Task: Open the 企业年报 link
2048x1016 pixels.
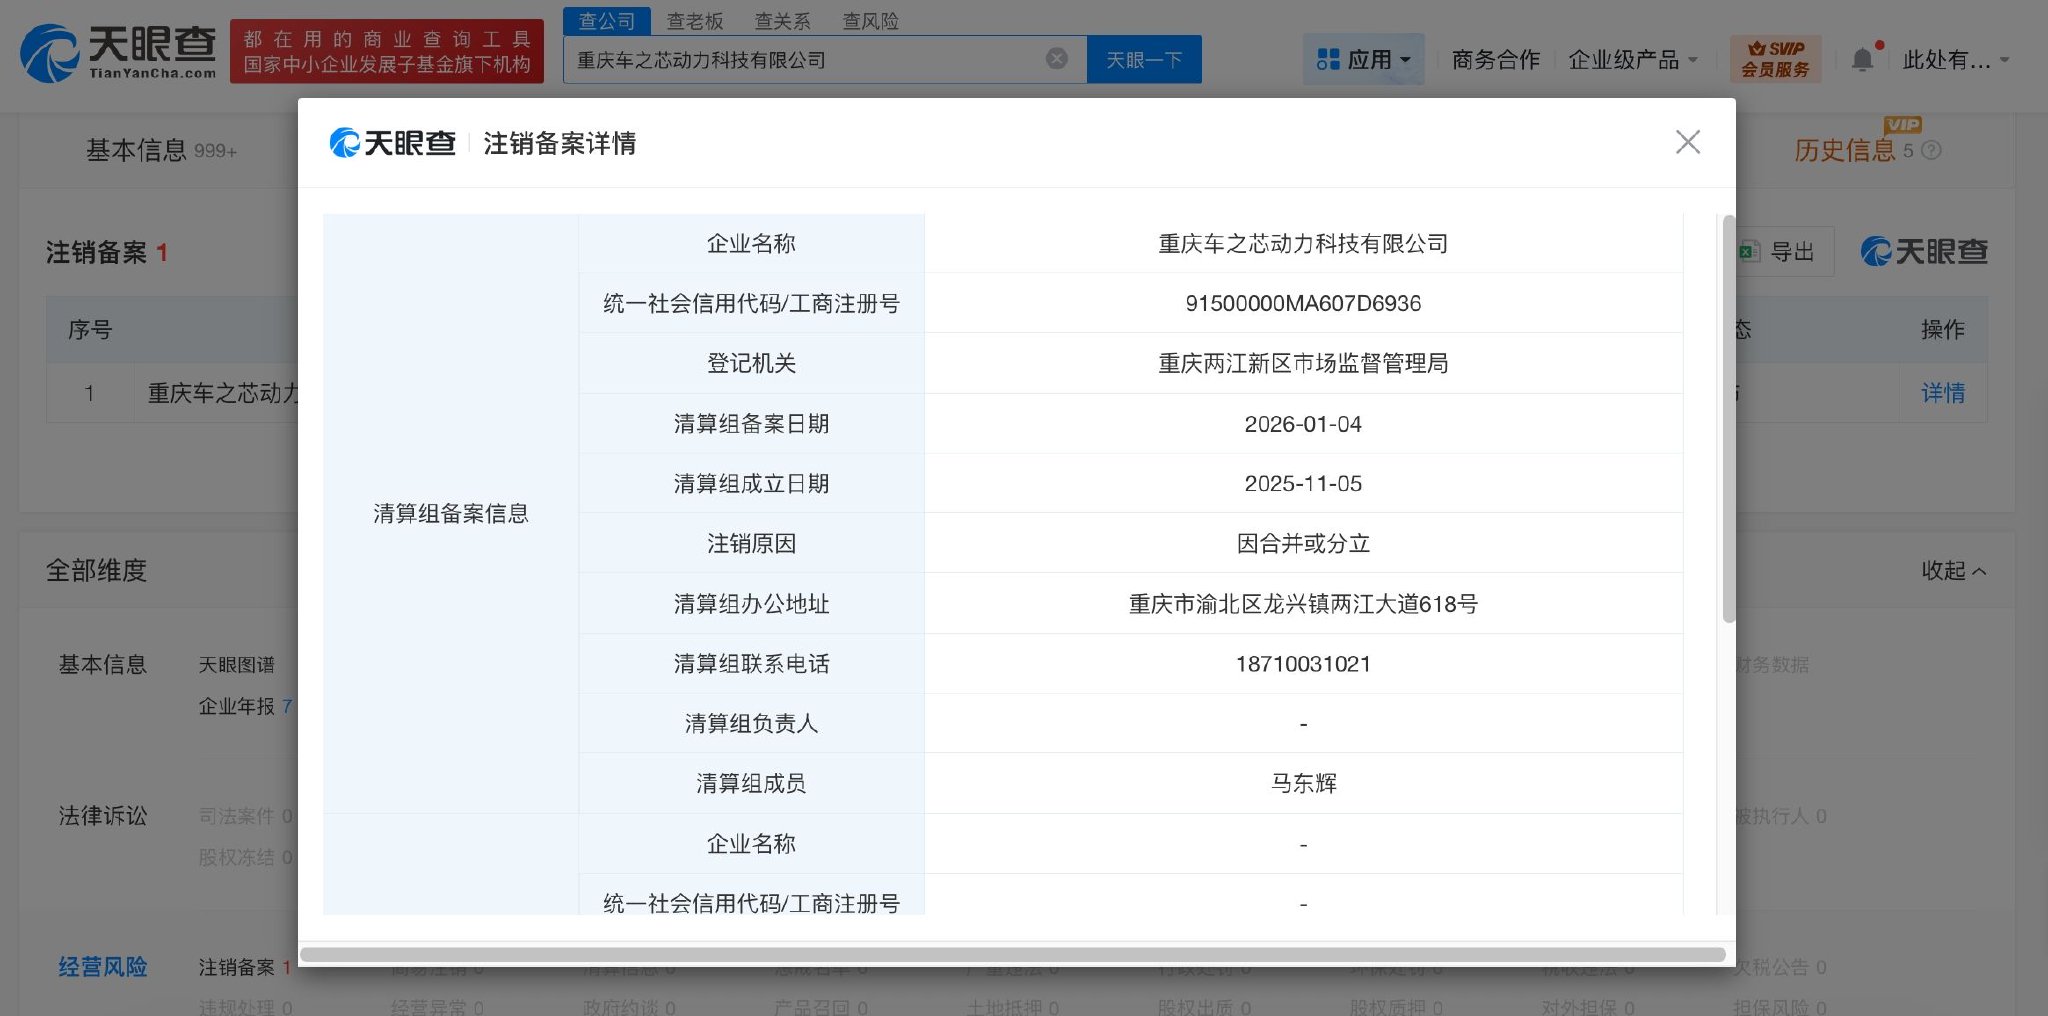Action: click(x=236, y=707)
